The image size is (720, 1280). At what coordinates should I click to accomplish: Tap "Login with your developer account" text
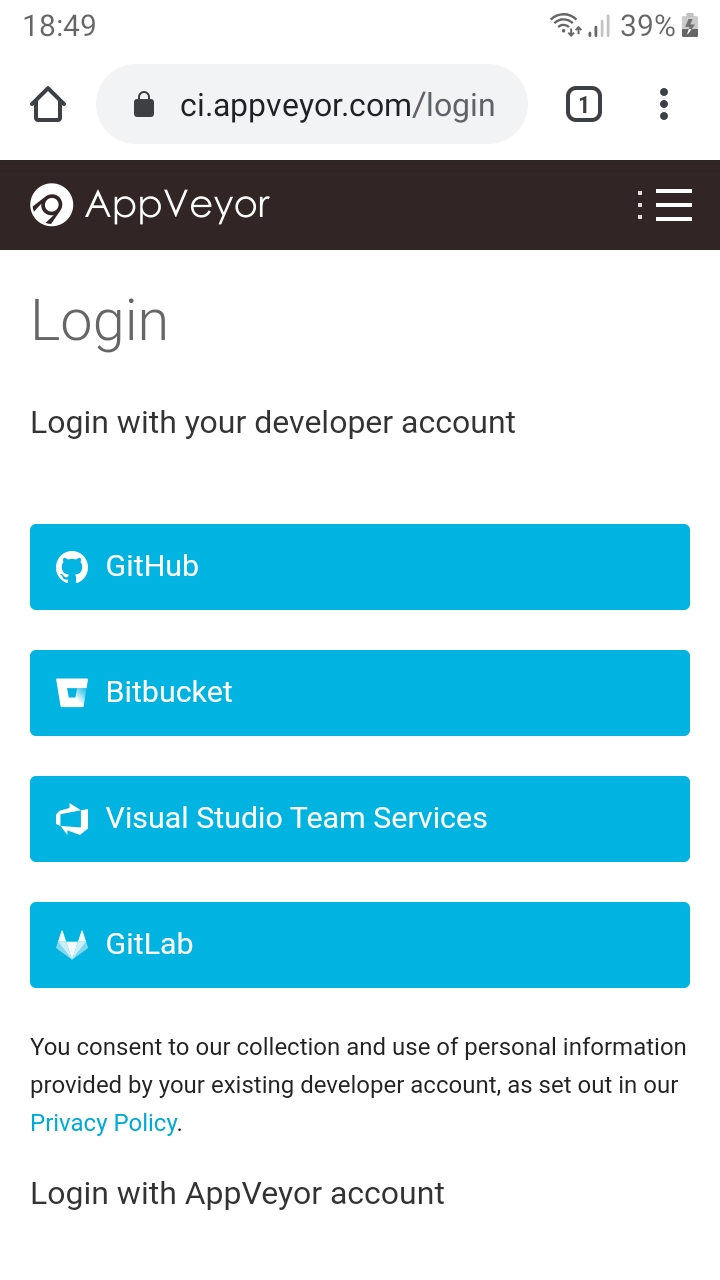[x=273, y=423]
